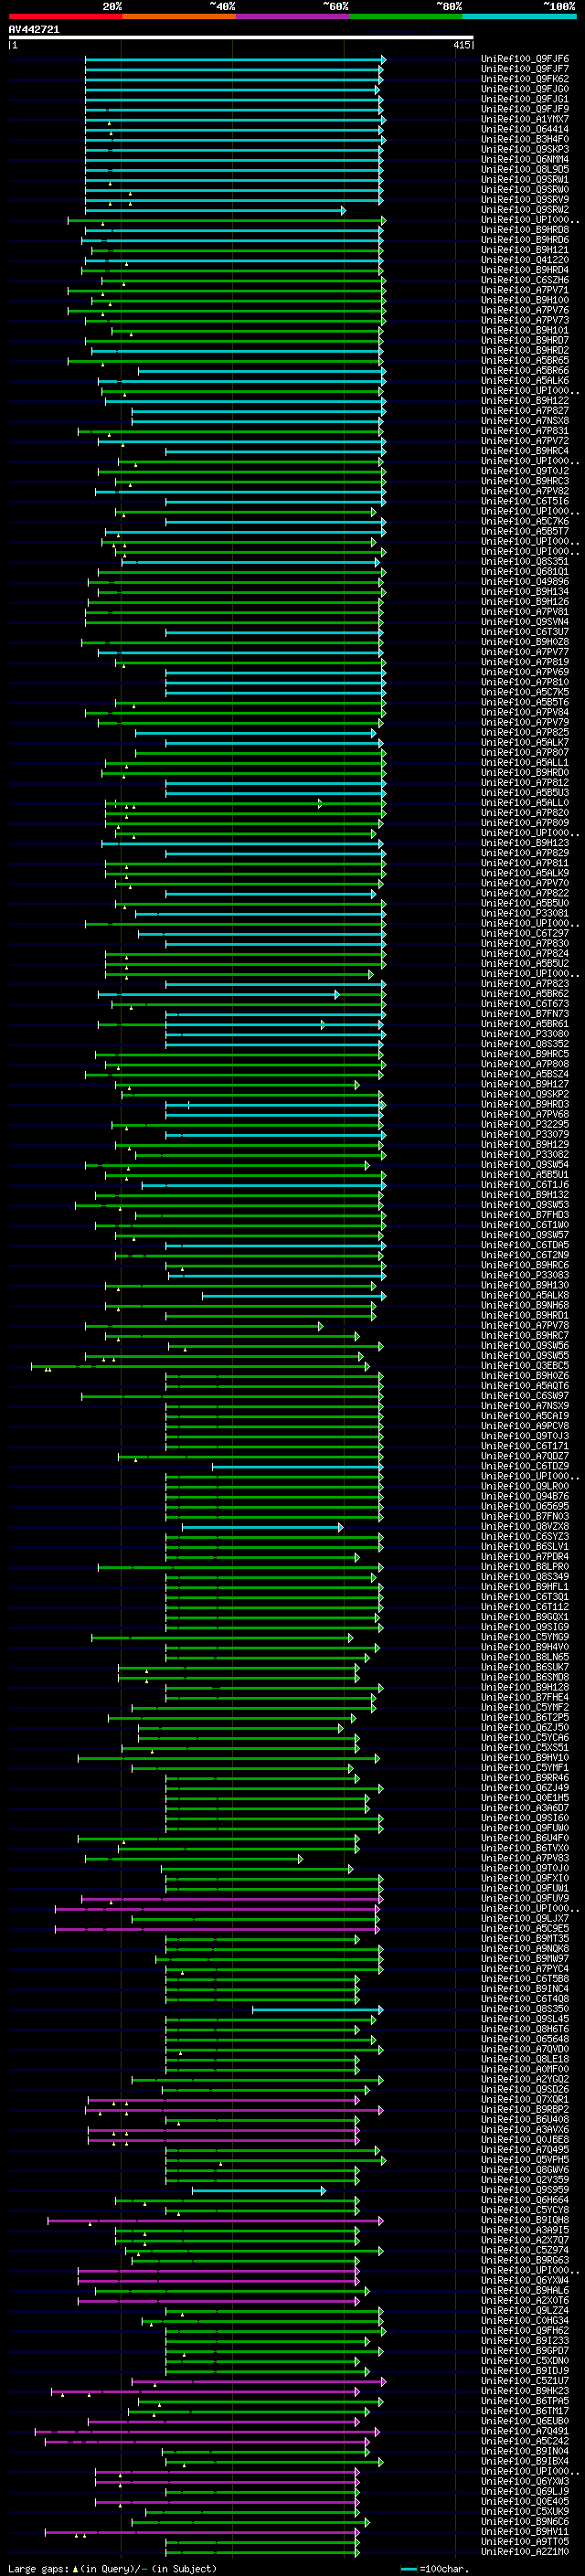Click hit UniRef100_C6T673
Viewport: 585px width, 2576px height.
[525, 1003]
